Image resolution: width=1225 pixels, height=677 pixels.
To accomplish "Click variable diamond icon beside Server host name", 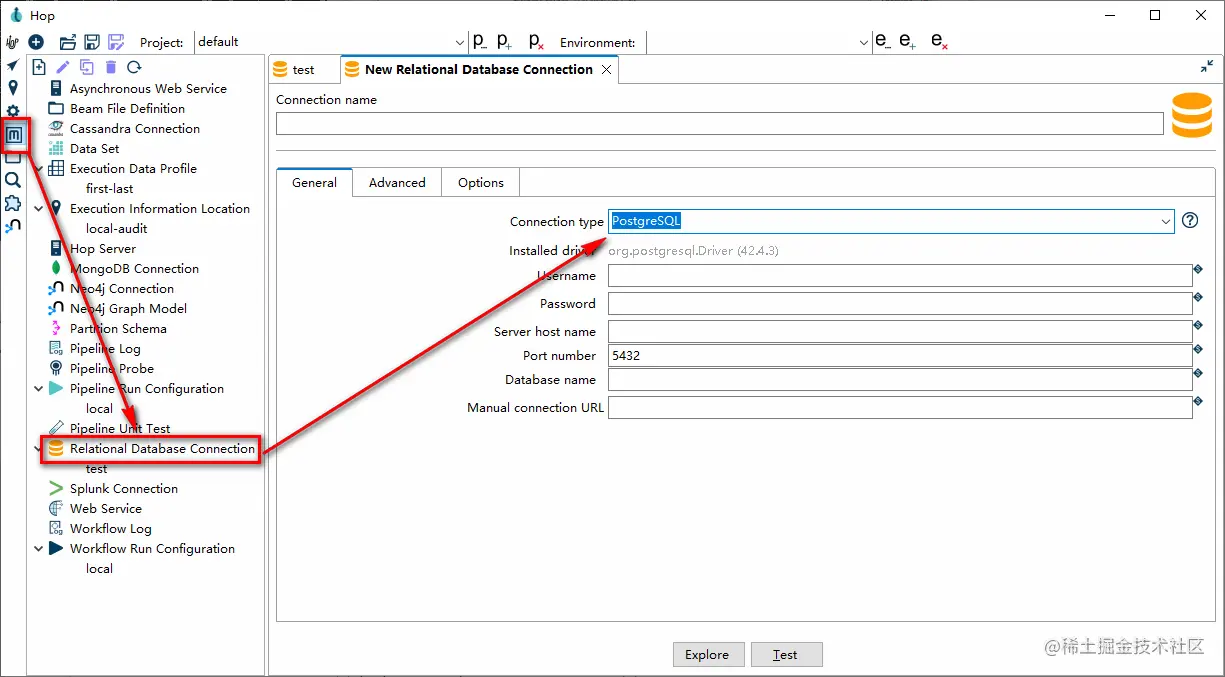I will coord(1197,325).
